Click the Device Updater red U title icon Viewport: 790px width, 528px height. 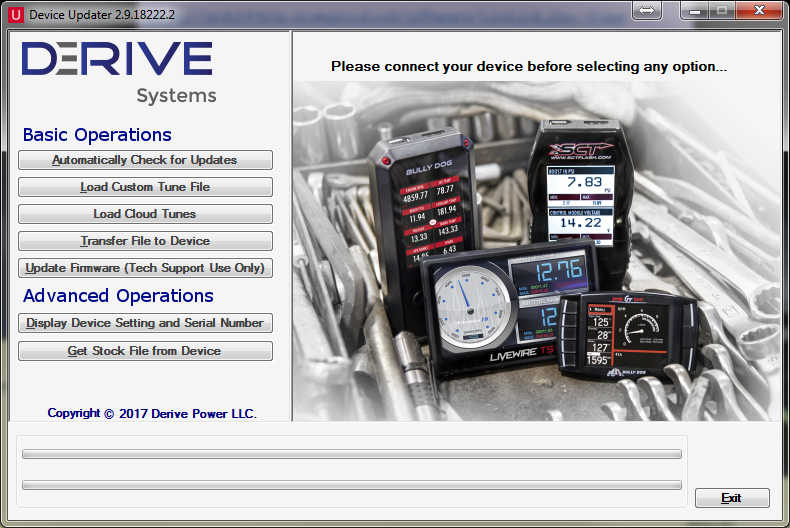(x=16, y=15)
